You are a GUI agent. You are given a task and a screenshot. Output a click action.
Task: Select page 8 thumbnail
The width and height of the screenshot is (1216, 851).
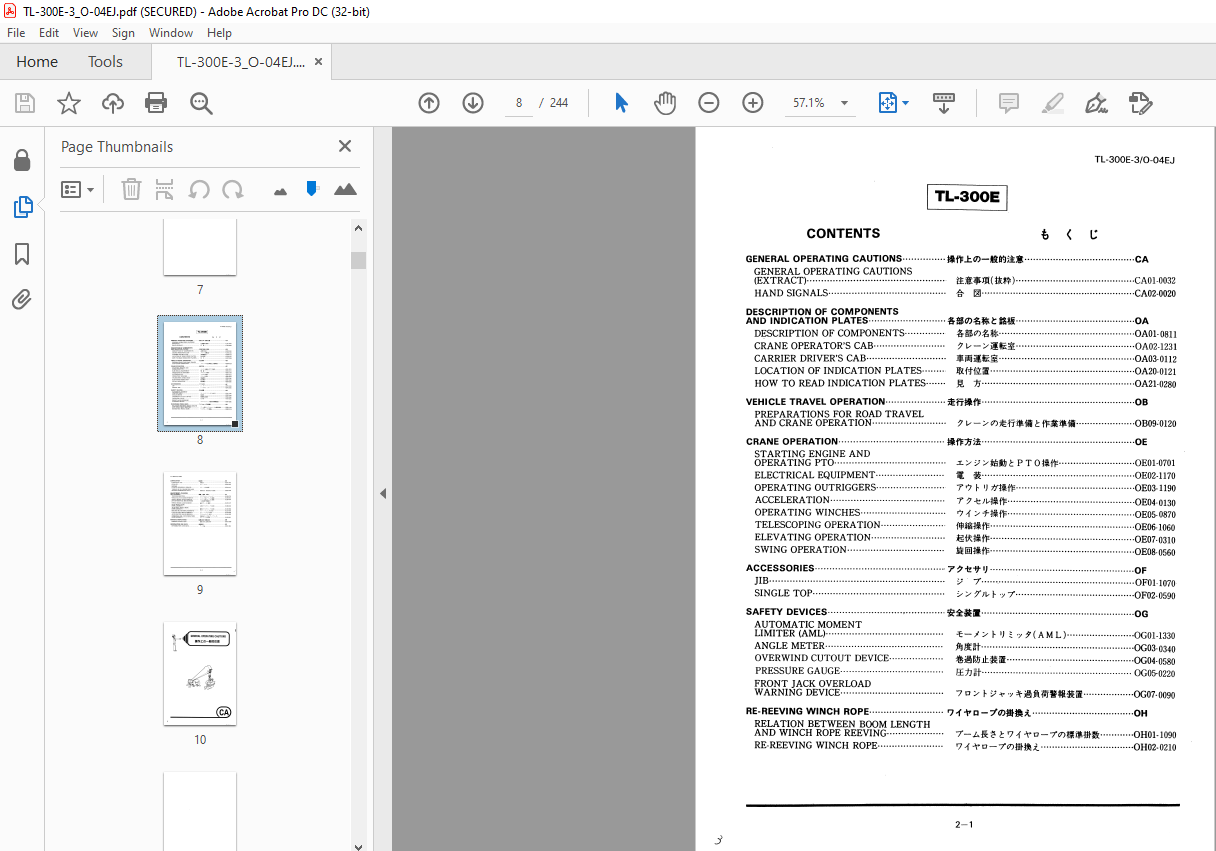(200, 373)
